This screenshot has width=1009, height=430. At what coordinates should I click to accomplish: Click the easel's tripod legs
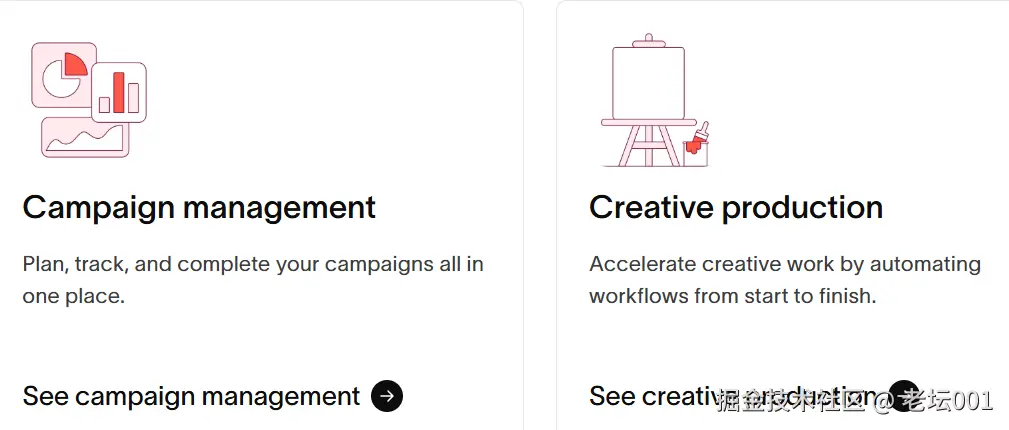point(647,147)
